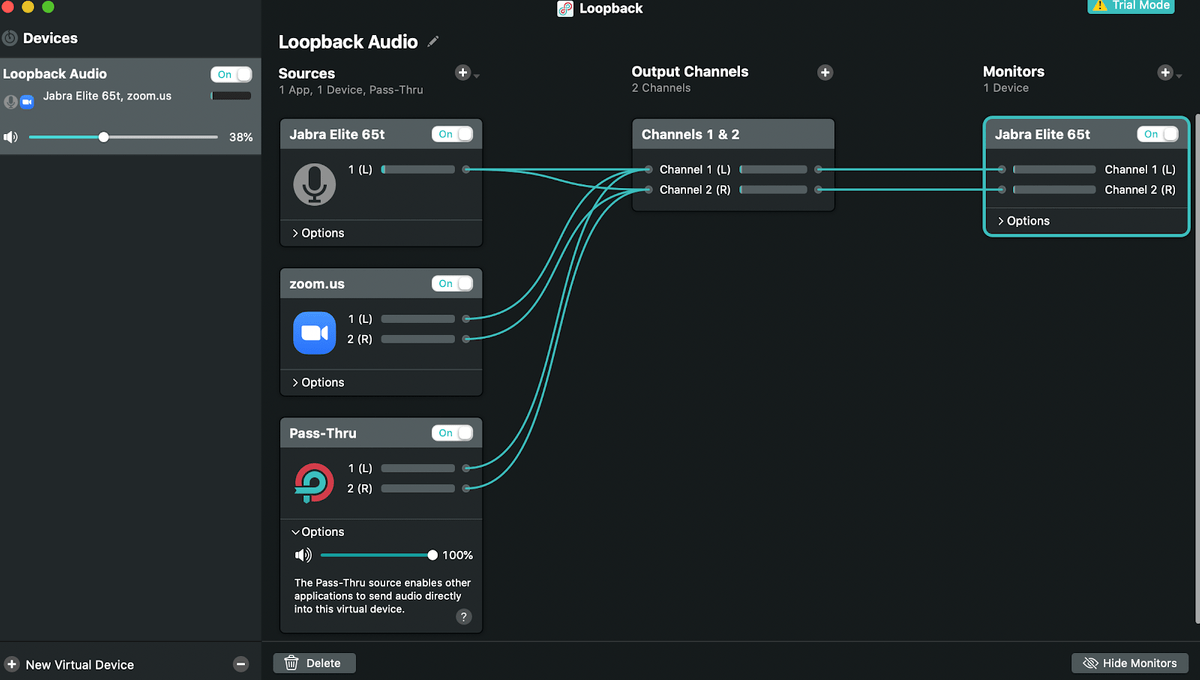
Task: Click the minus icon to remove virtual device
Action: (x=240, y=664)
